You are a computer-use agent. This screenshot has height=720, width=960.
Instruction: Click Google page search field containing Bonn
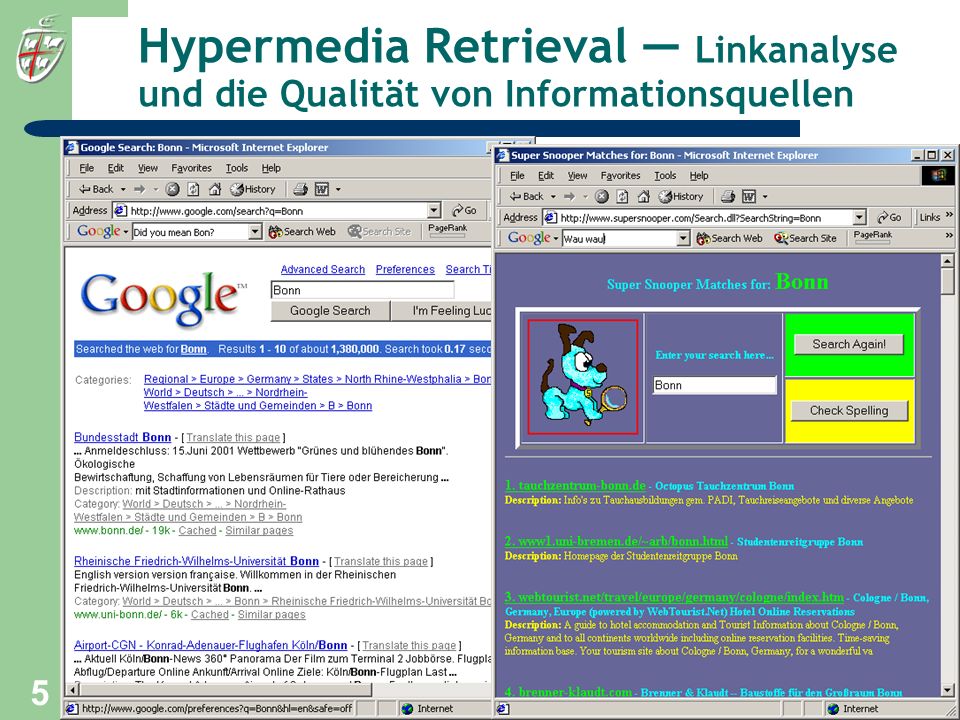pos(362,290)
